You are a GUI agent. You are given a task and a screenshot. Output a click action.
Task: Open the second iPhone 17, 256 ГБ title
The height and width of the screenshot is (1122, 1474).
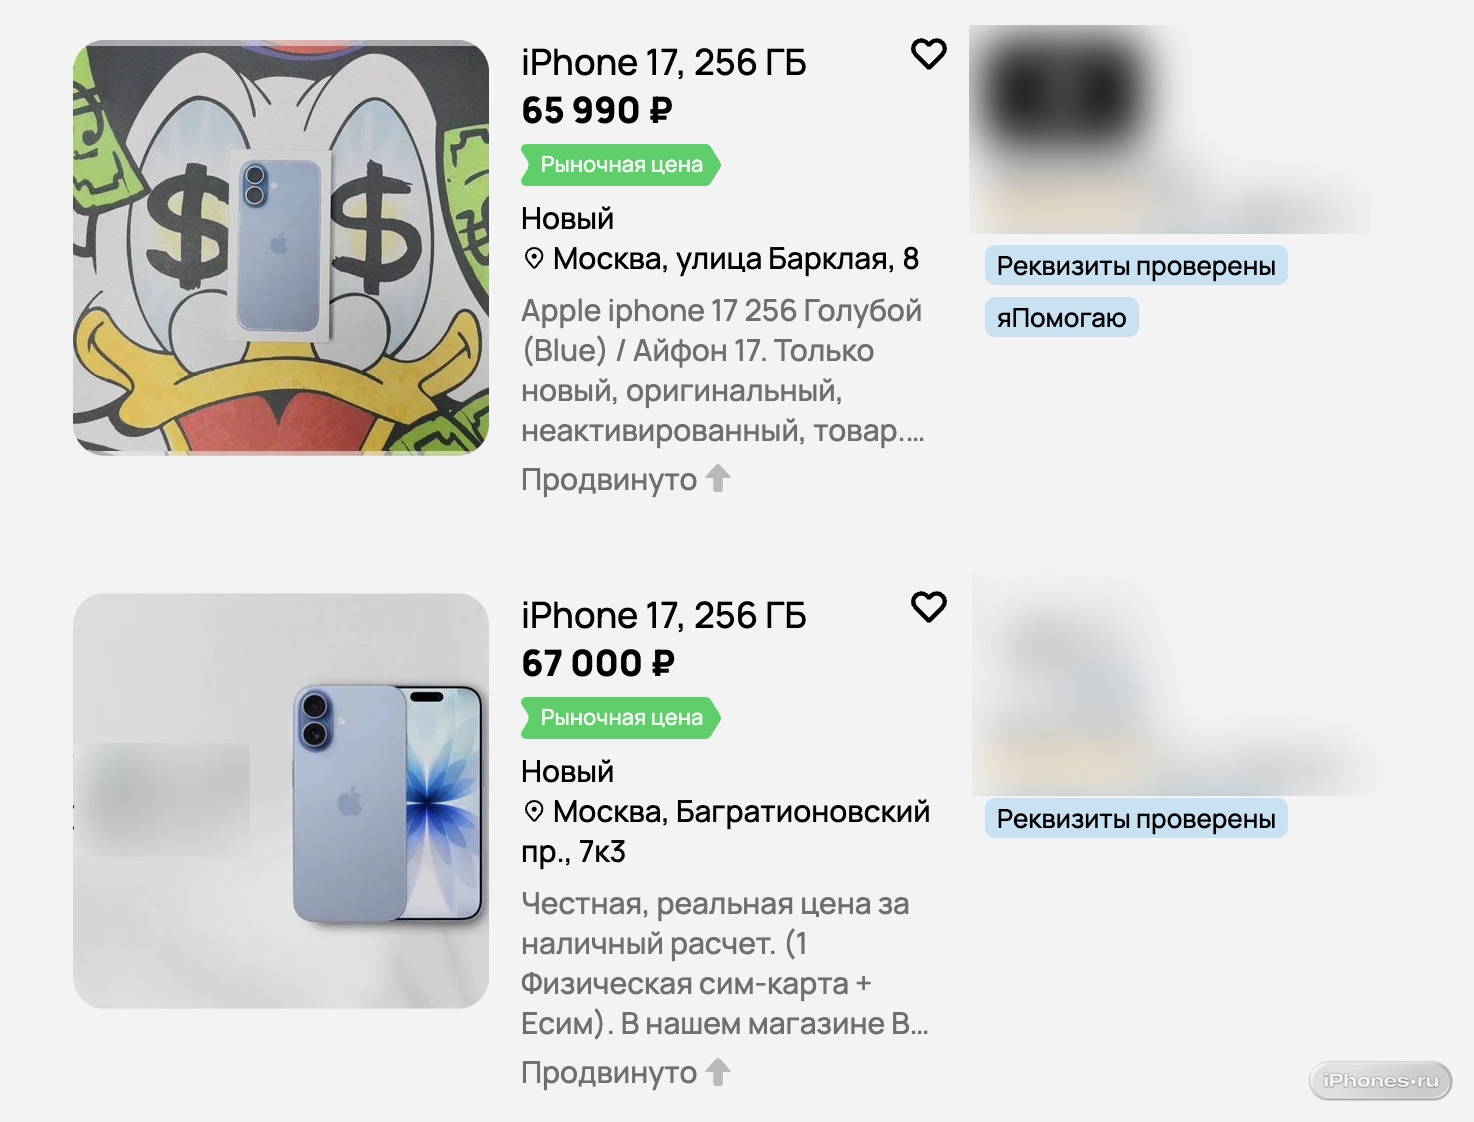point(663,616)
